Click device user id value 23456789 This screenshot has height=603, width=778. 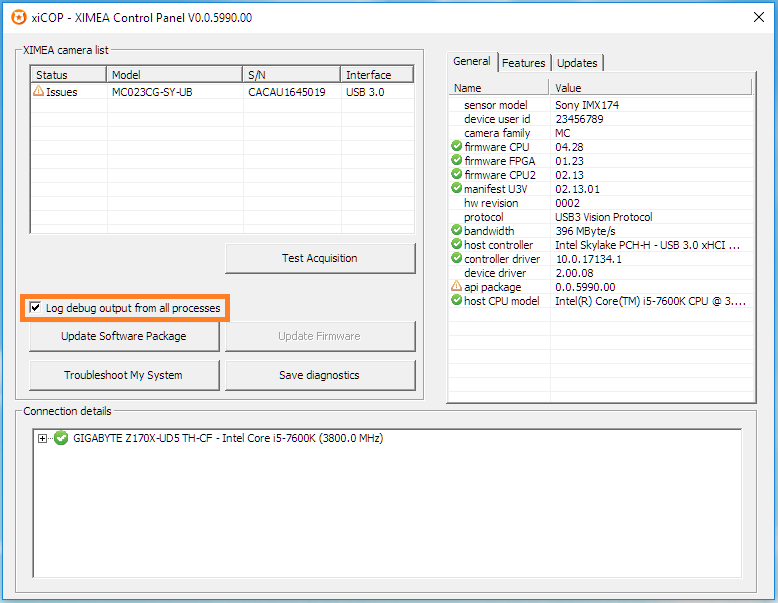tap(580, 119)
